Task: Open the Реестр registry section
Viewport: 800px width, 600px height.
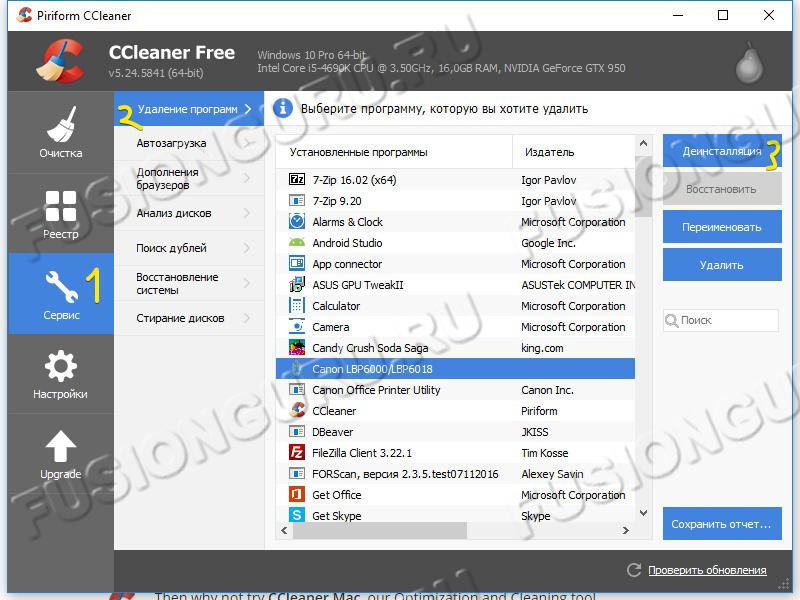Action: coord(61,213)
